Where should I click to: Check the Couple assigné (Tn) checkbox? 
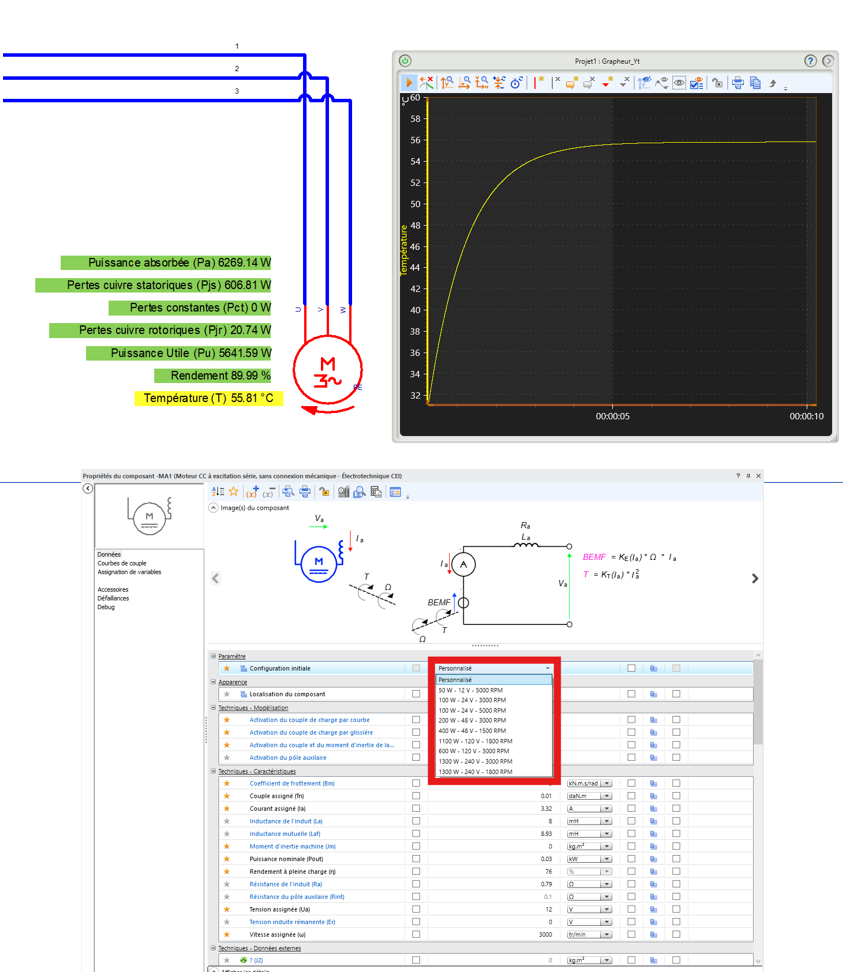[416, 796]
